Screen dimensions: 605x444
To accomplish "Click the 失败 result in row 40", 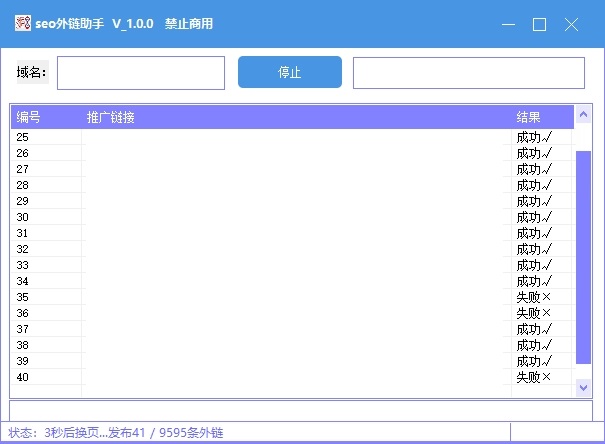I will click(534, 377).
